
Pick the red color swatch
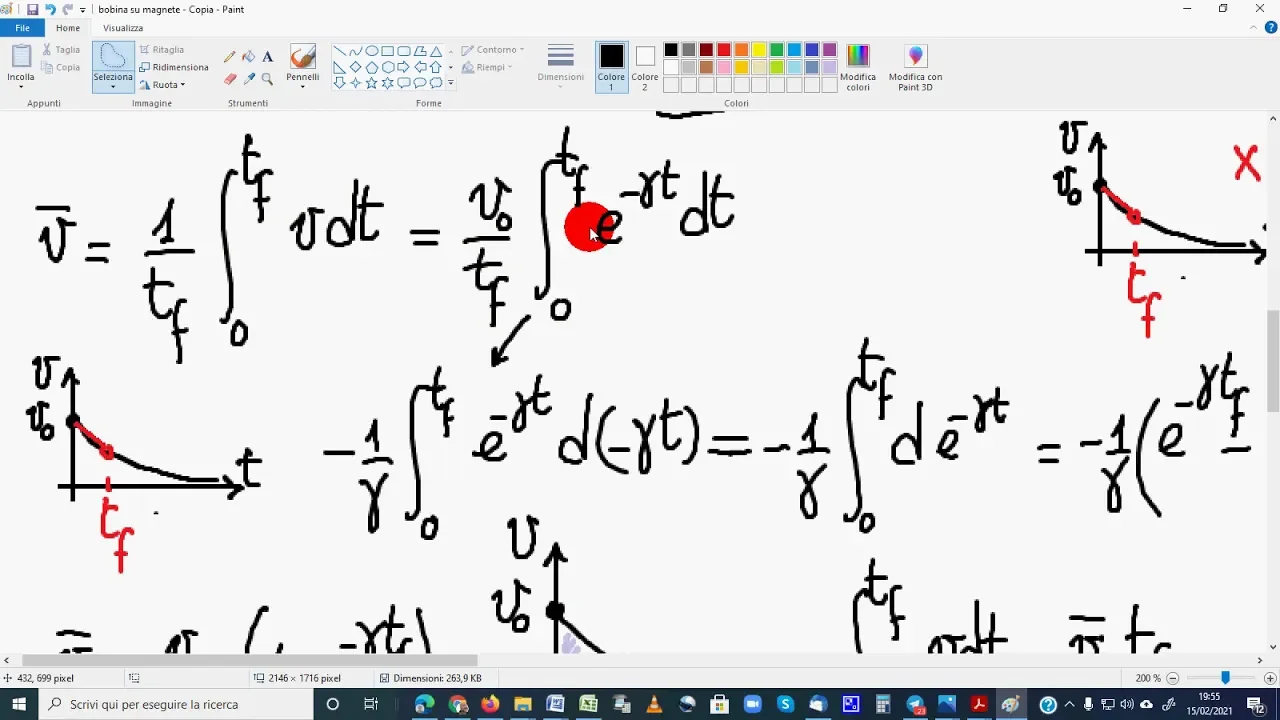click(724, 50)
